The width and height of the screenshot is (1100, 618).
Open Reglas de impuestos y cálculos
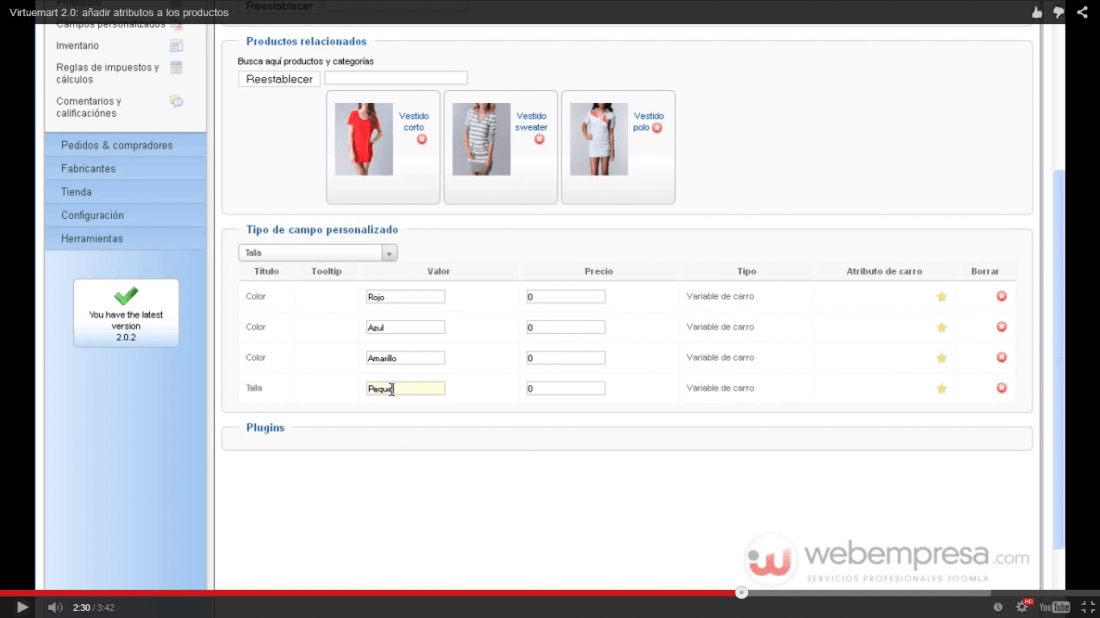coord(107,73)
